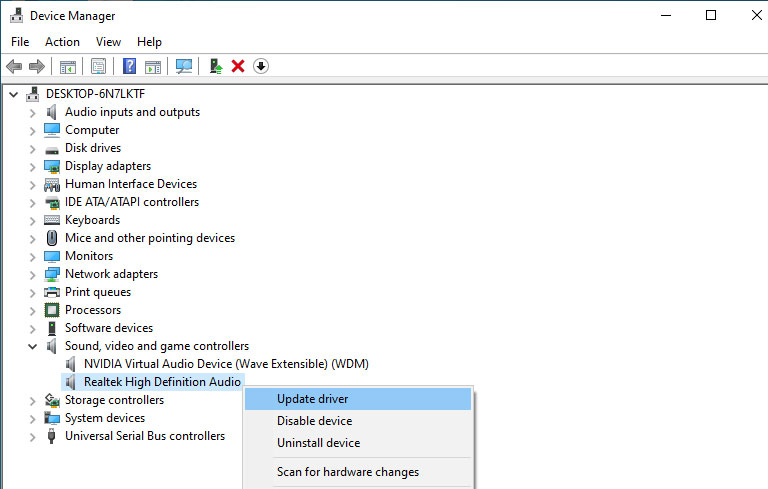This screenshot has width=768, height=489.
Task: Select Mice and other pointing devices label
Action: click(150, 238)
